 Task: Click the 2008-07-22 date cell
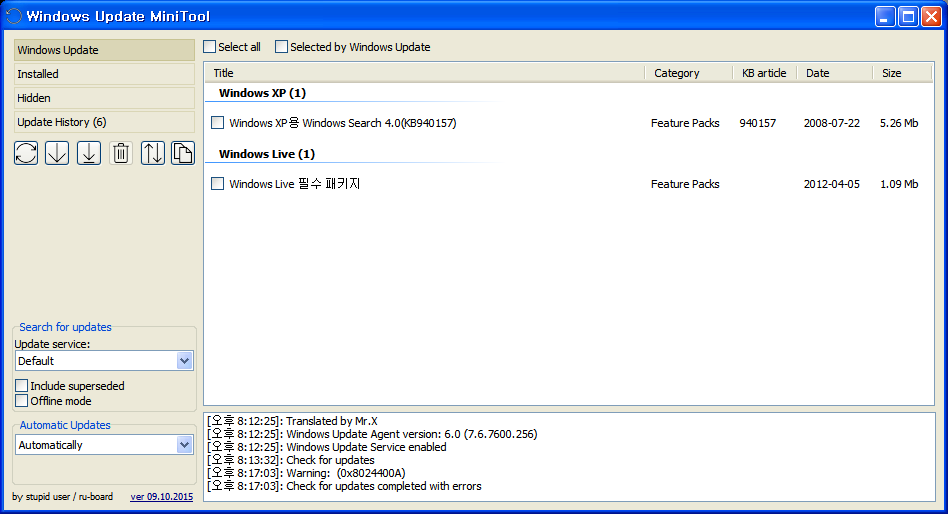pyautogui.click(x=831, y=123)
